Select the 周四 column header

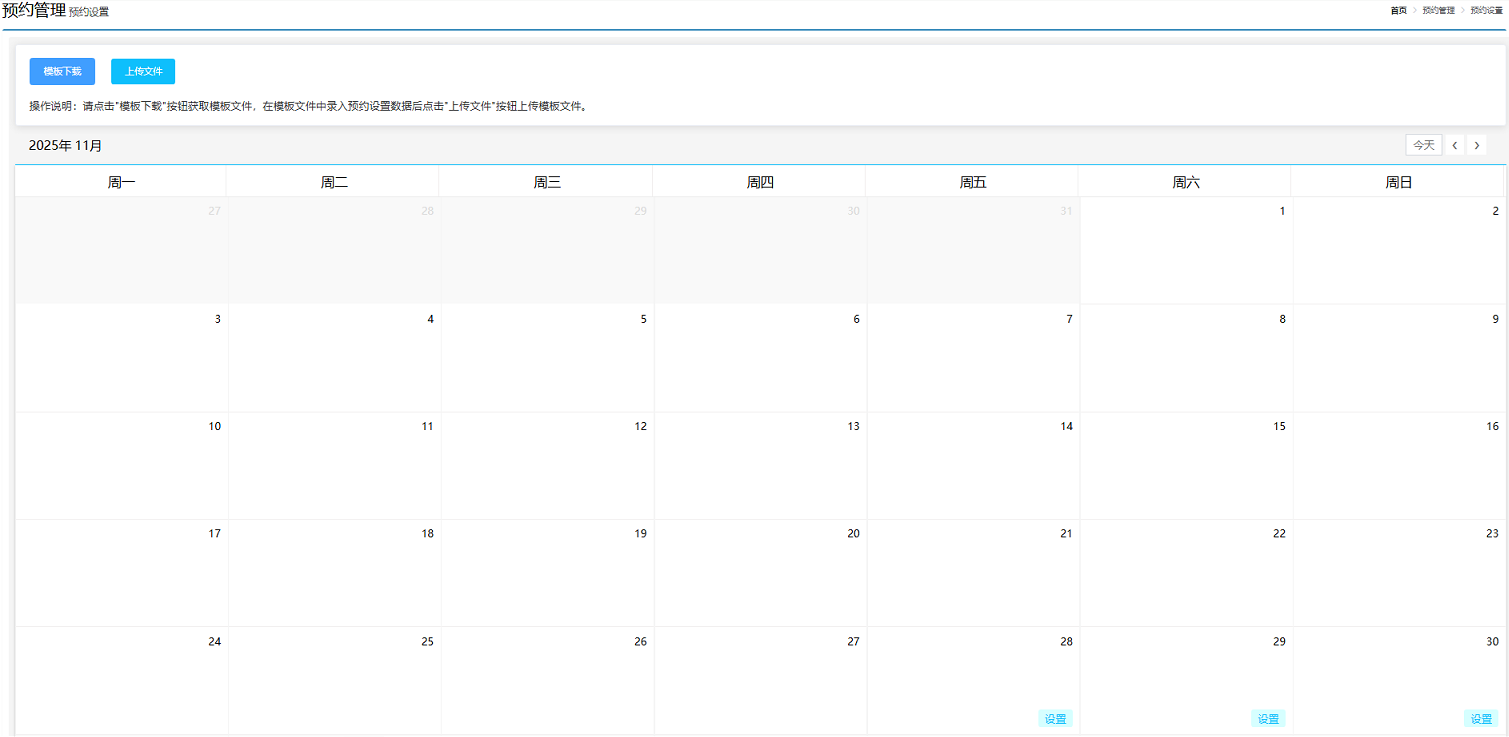click(x=760, y=182)
